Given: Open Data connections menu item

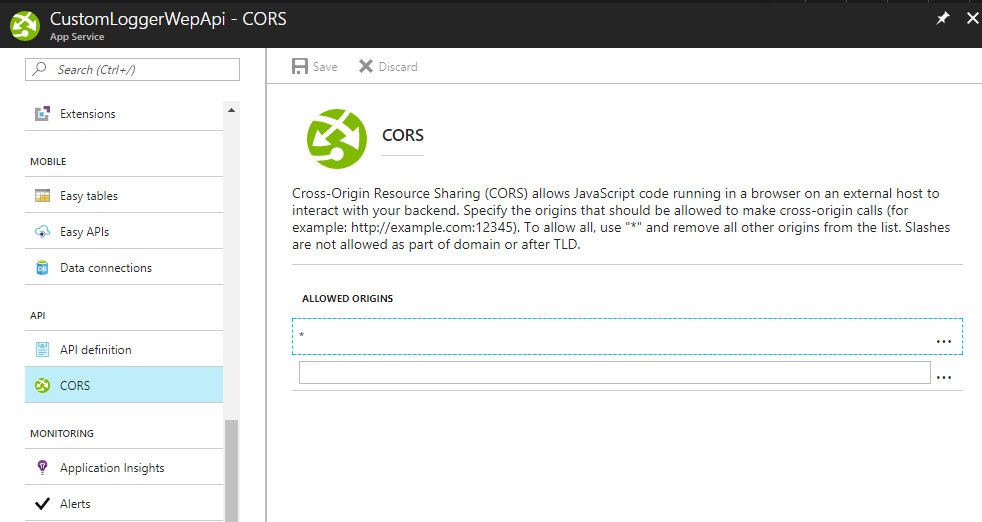Looking at the screenshot, I should coord(124,268).
